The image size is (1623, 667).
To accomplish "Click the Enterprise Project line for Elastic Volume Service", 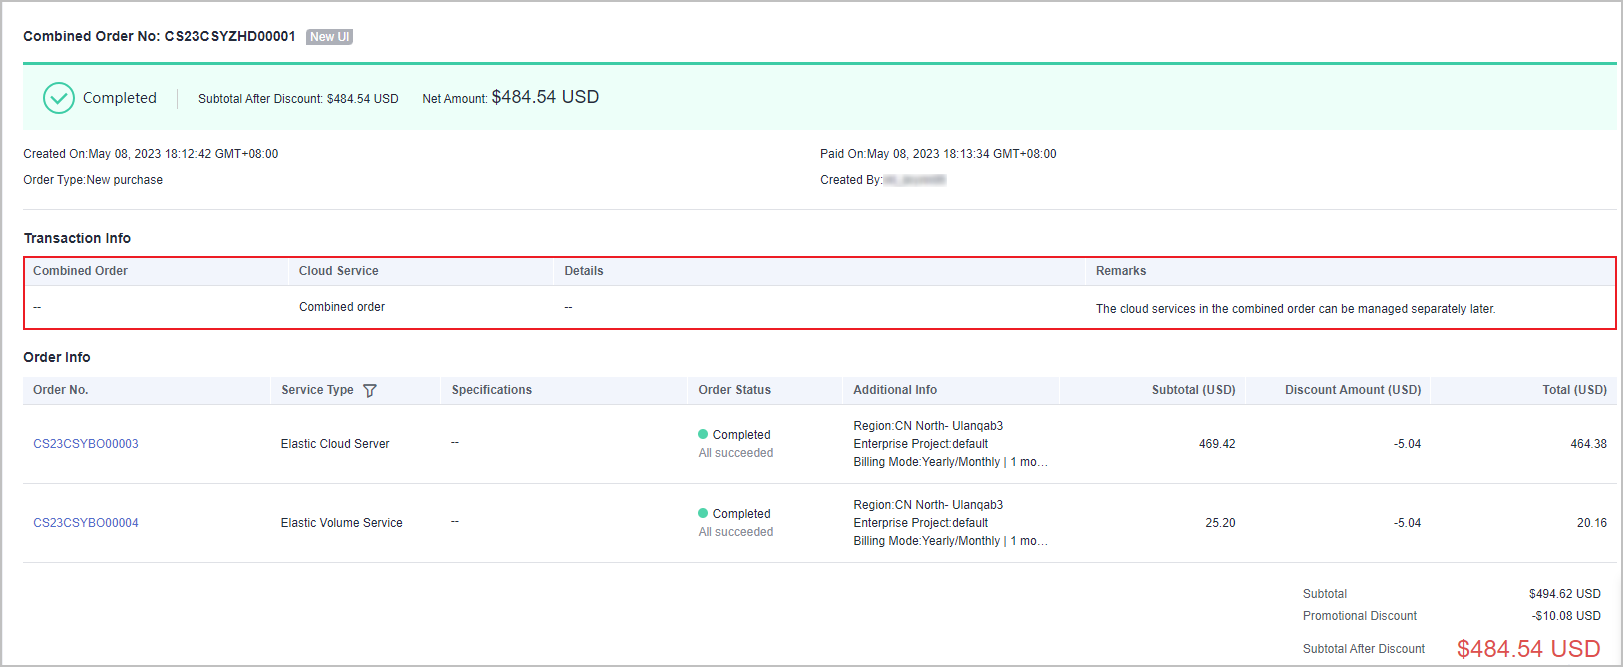I will (x=921, y=523).
